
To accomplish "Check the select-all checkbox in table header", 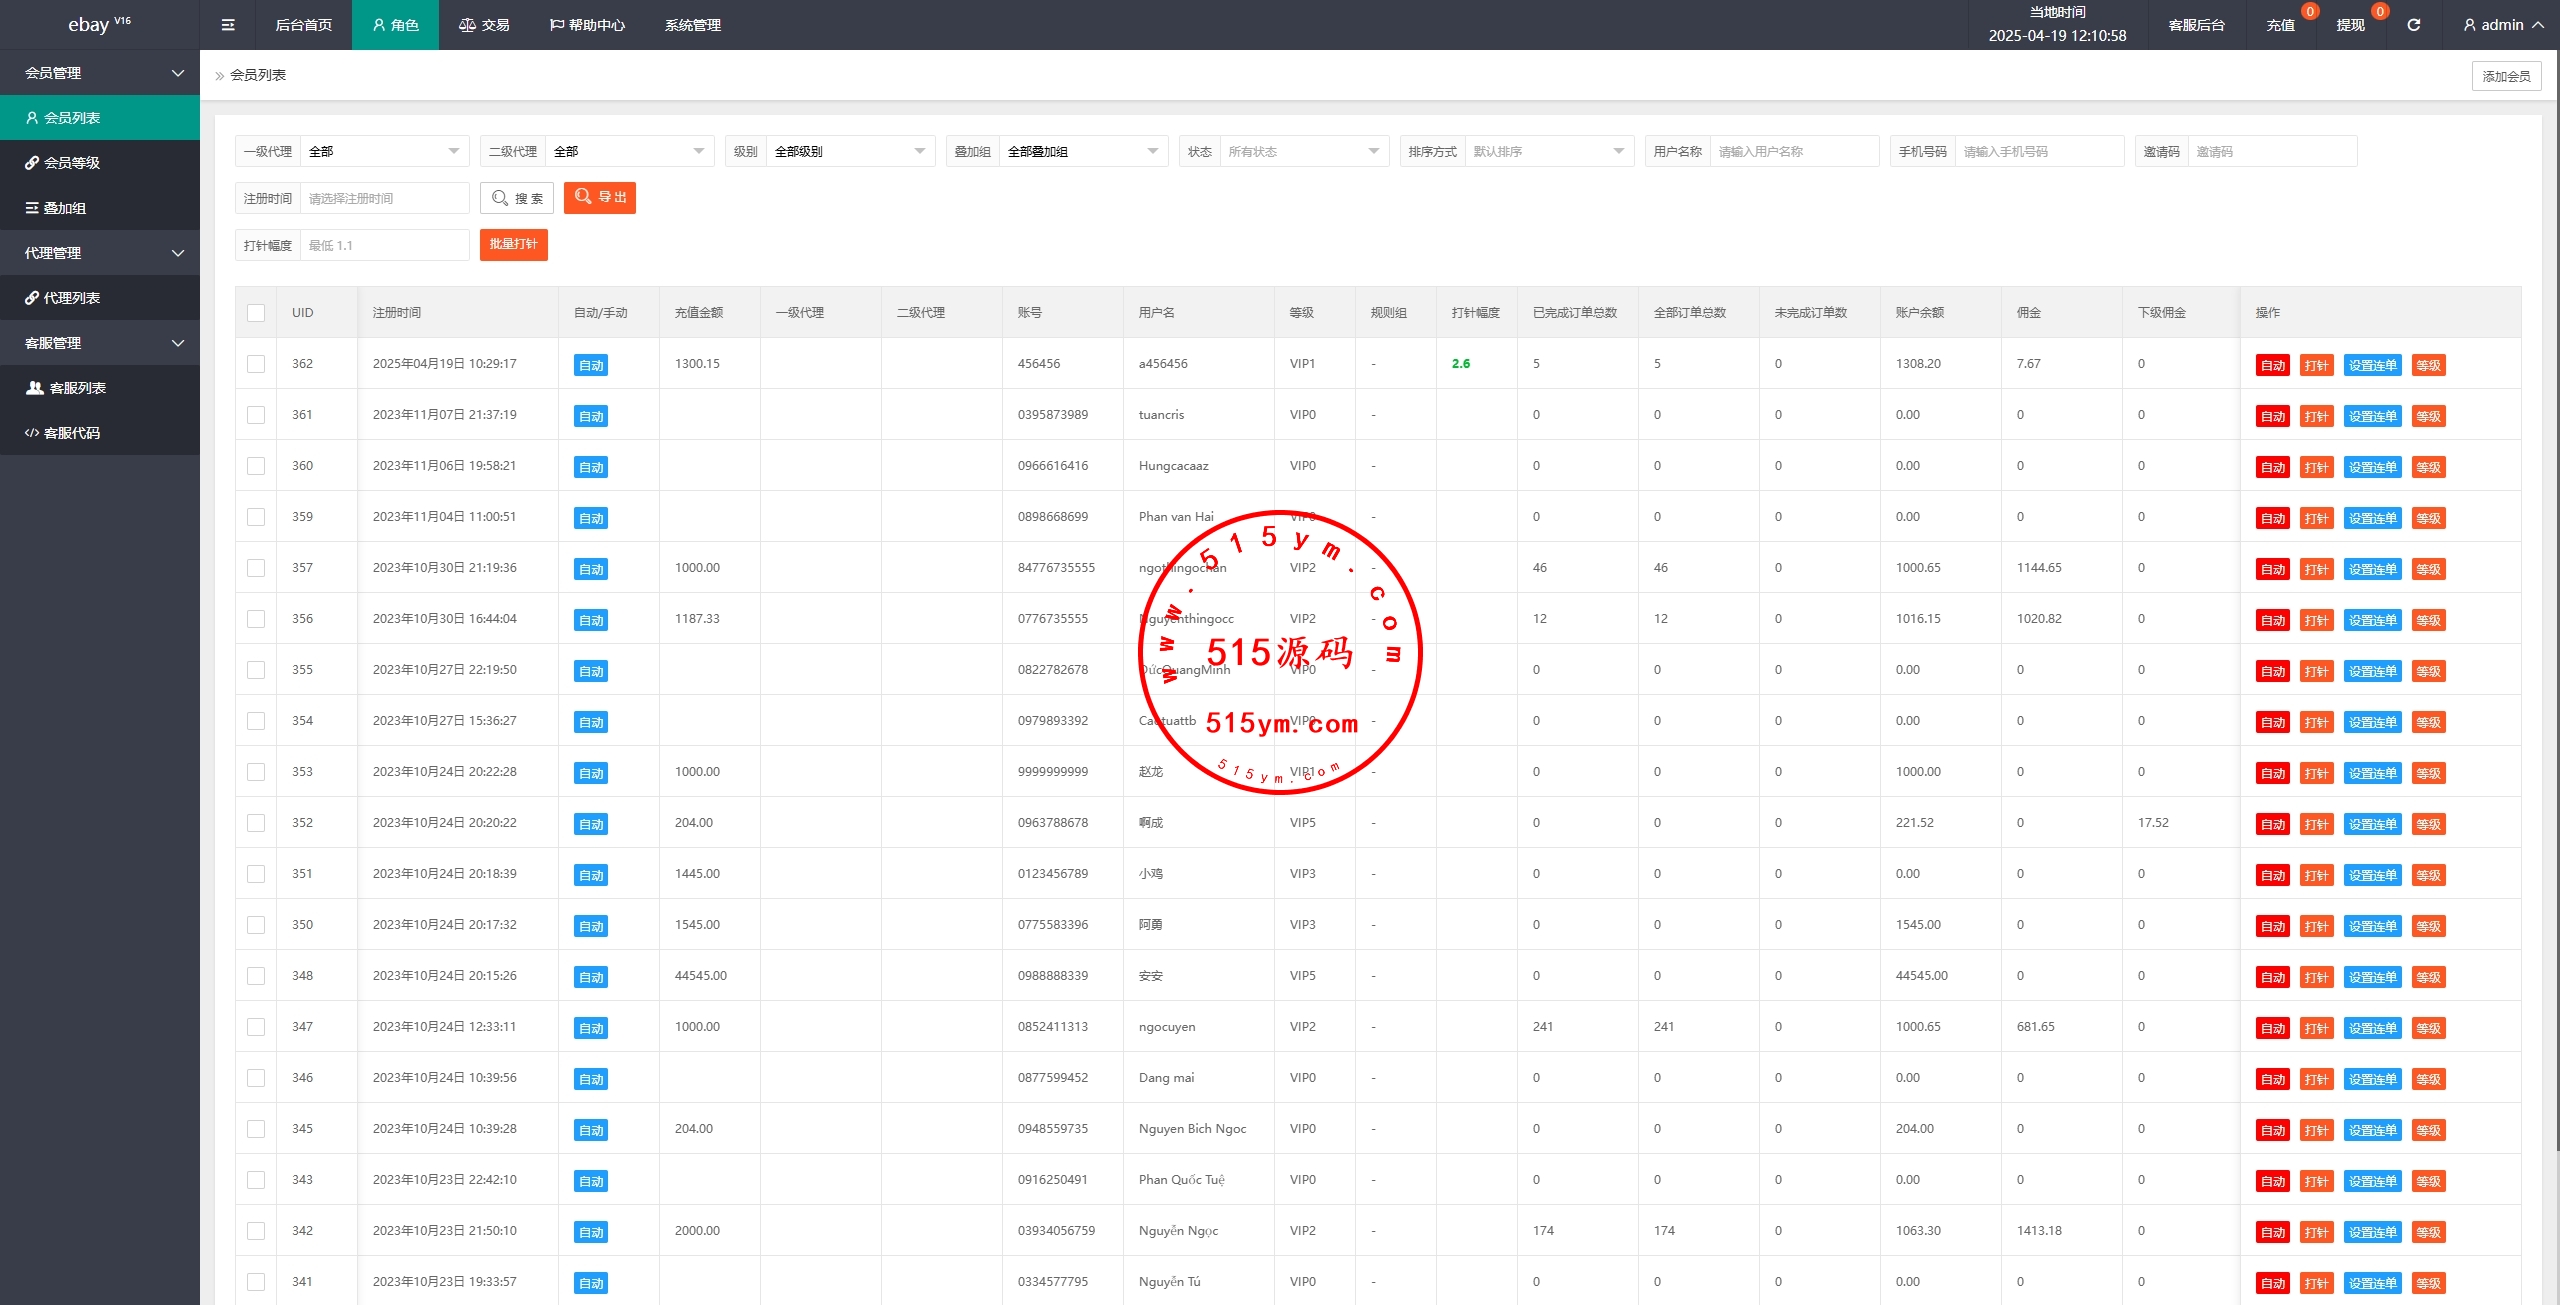I will pos(256,313).
